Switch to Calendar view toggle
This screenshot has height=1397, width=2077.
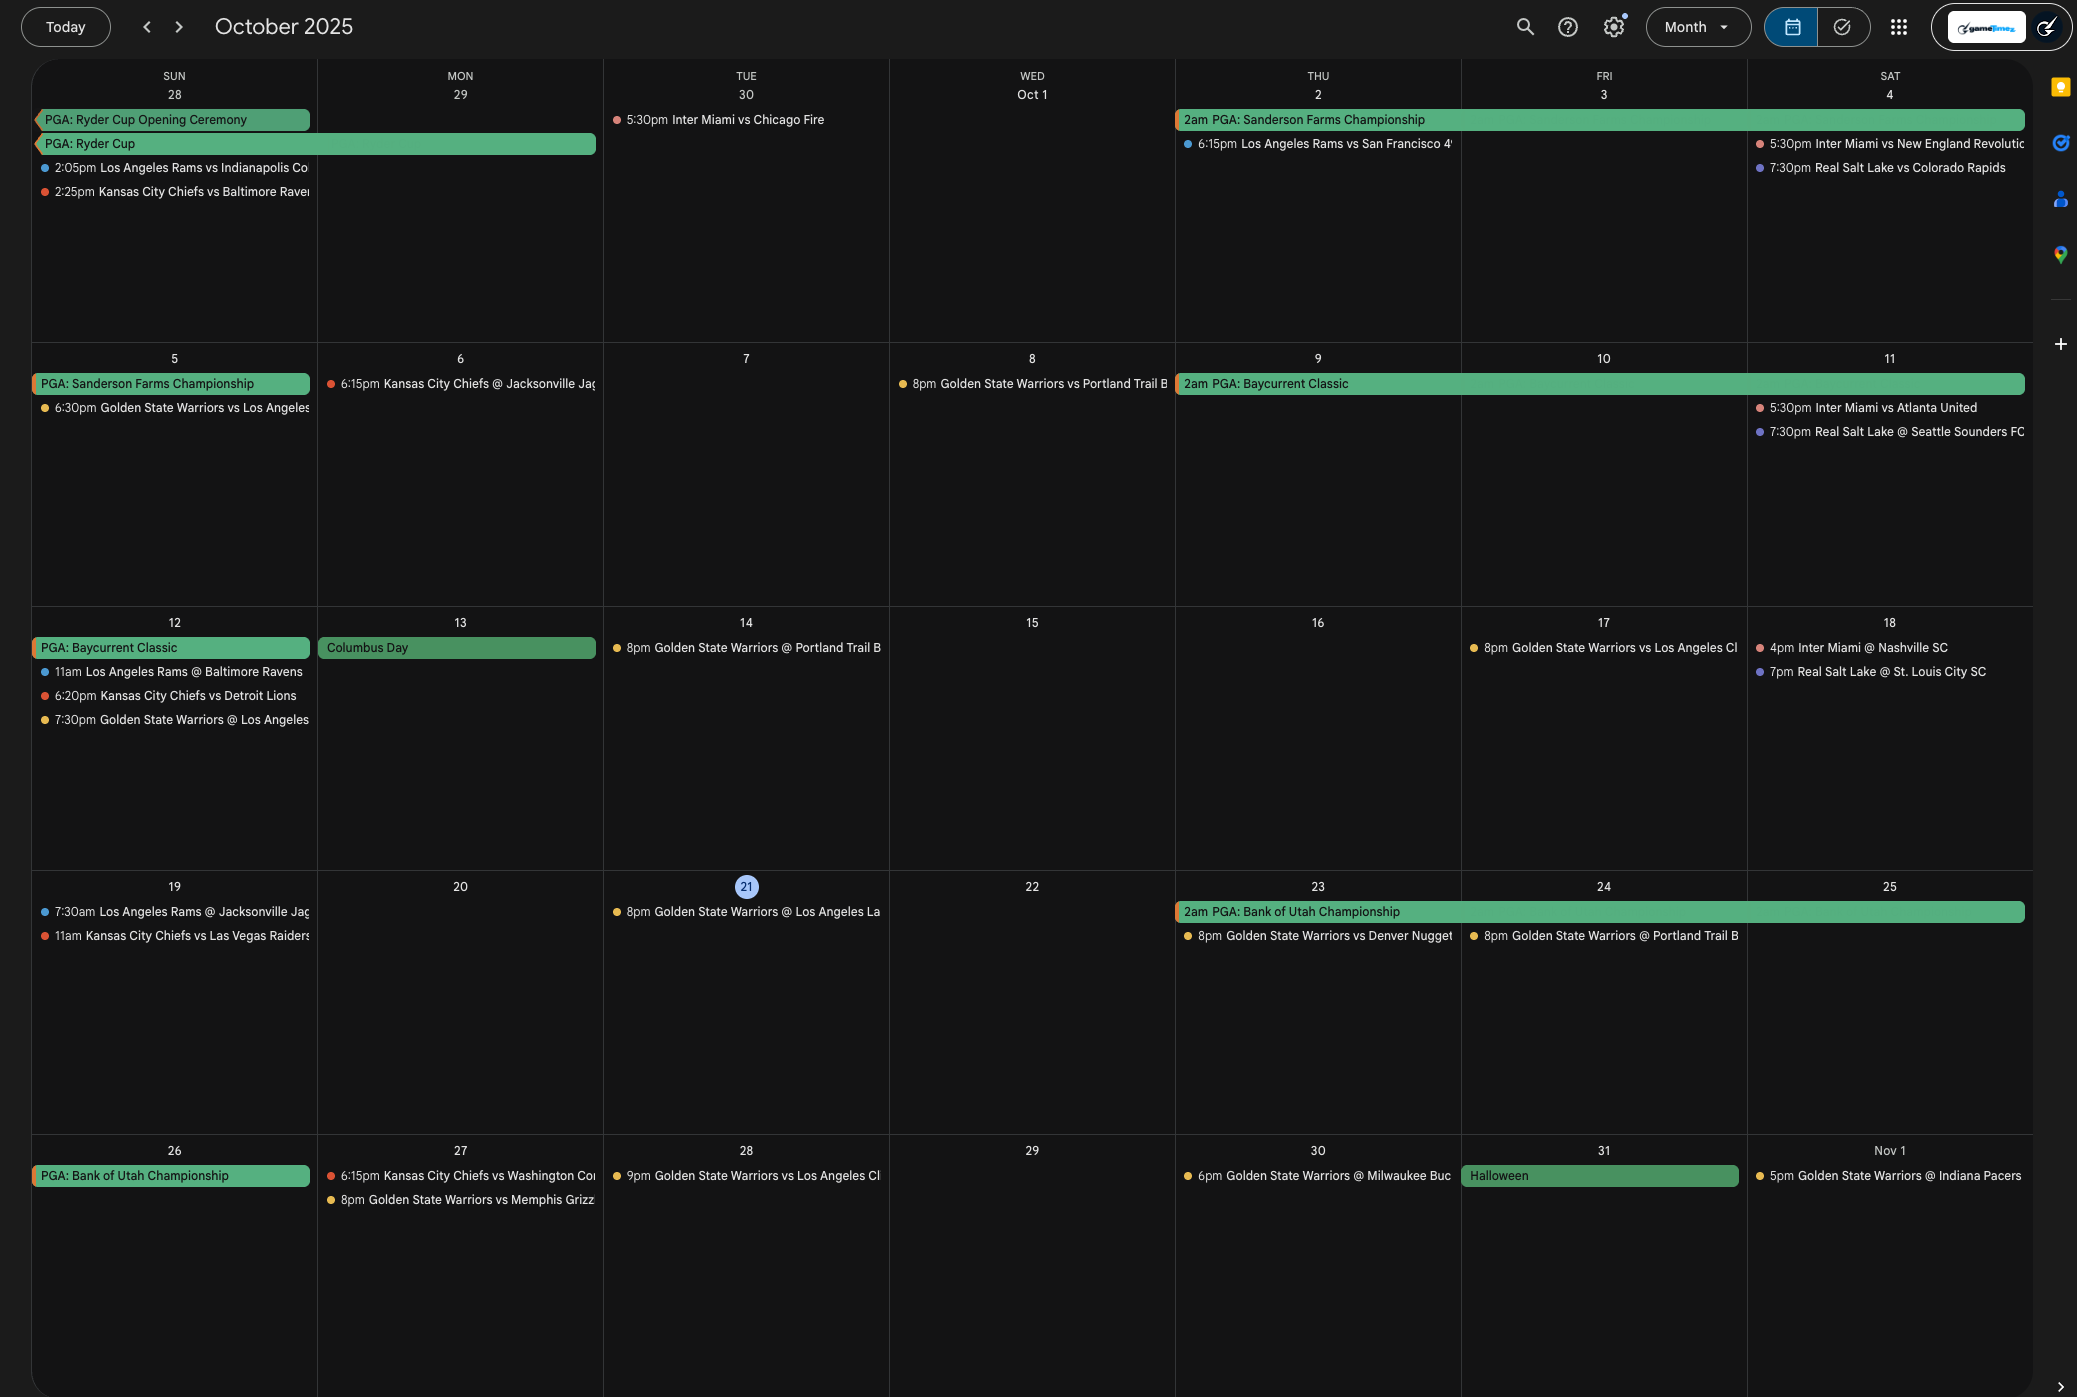[x=1792, y=27]
